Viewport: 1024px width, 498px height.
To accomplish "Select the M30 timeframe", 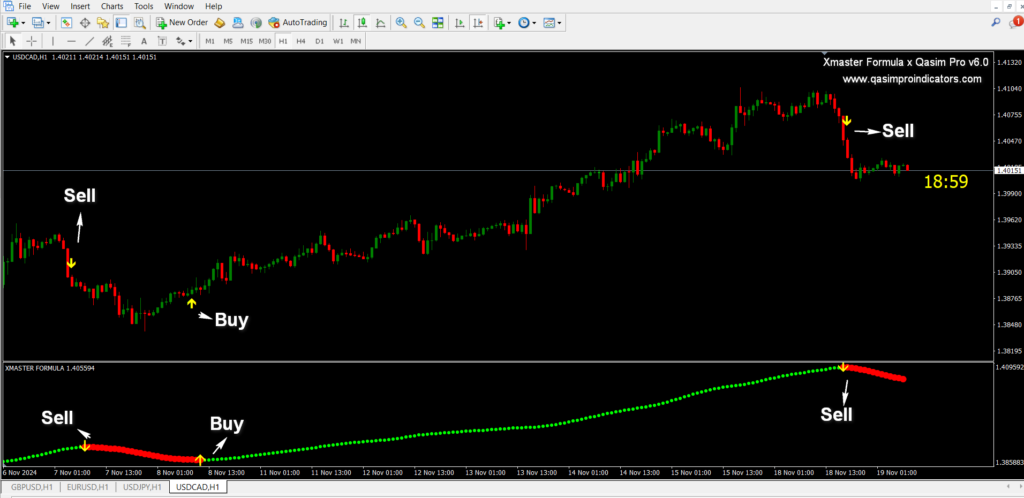I will [264, 41].
